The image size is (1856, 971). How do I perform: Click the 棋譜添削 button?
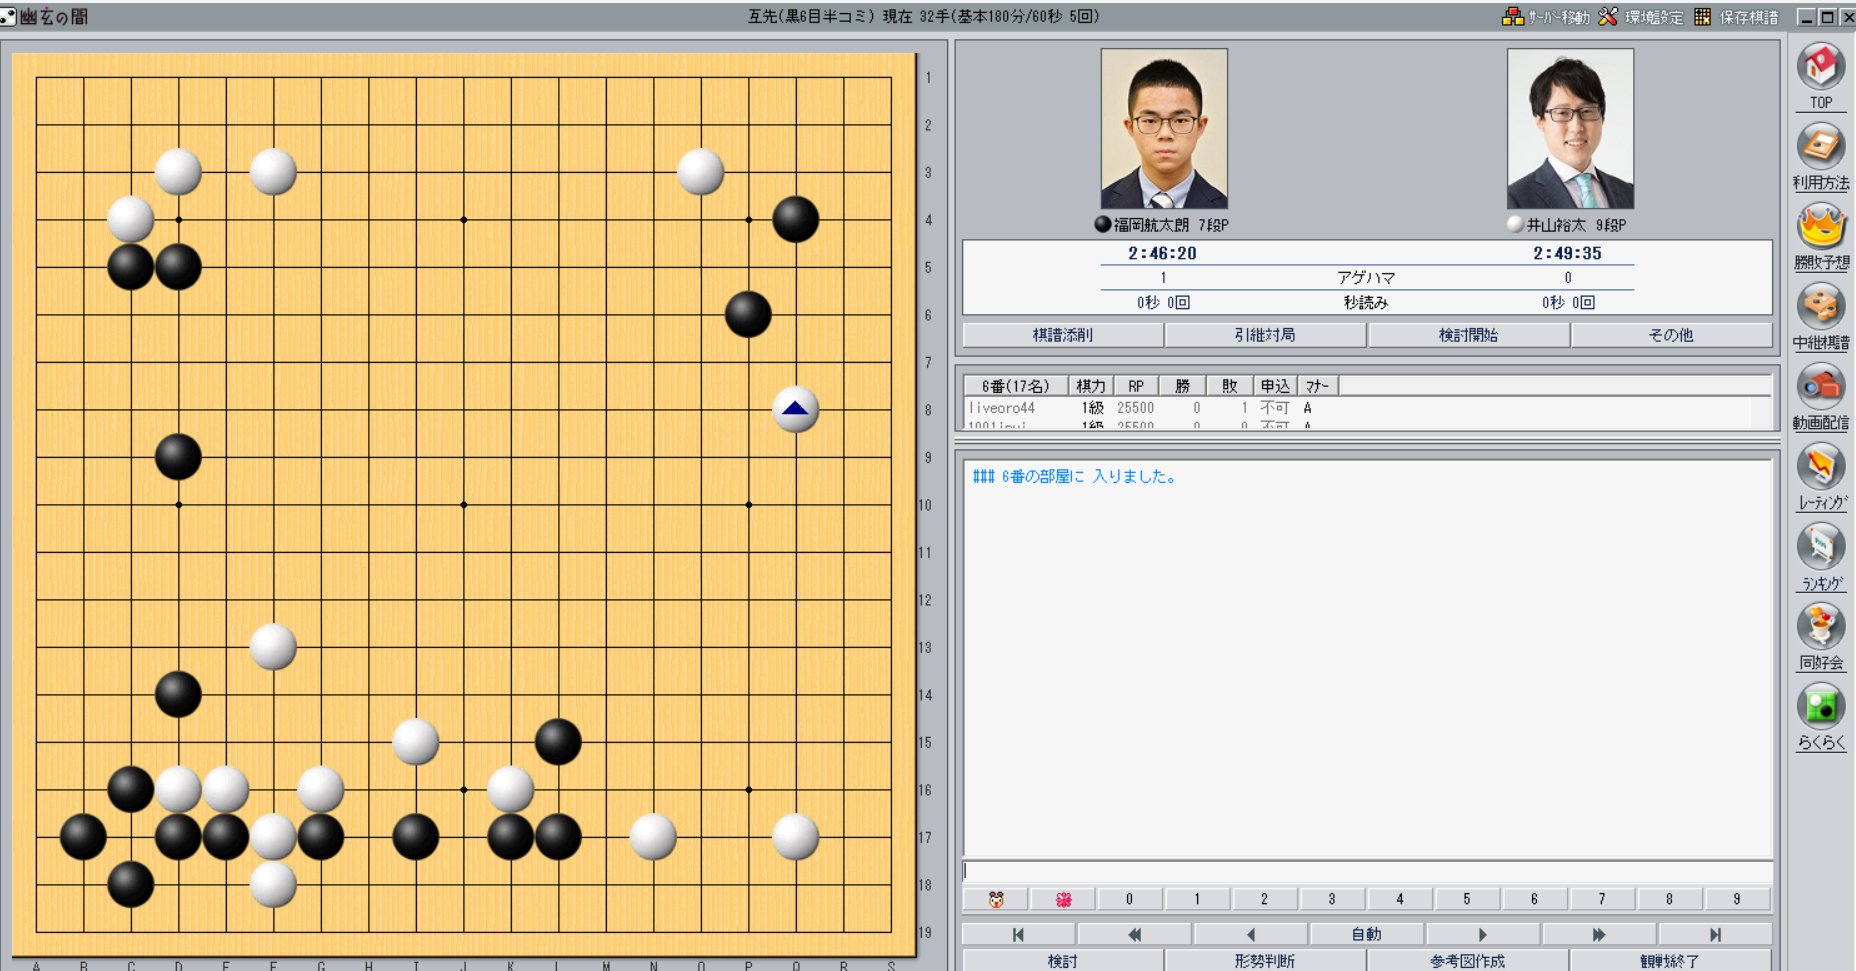[1063, 335]
